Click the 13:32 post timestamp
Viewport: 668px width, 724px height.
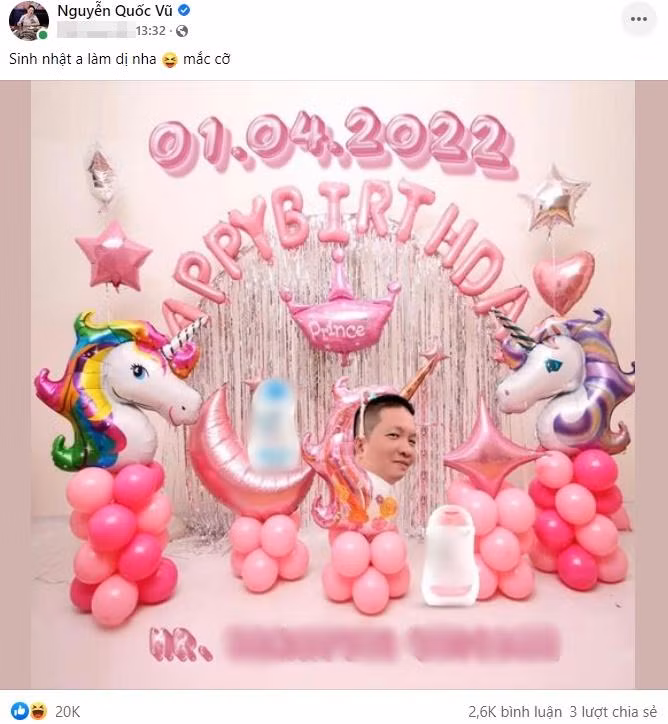click(x=150, y=31)
